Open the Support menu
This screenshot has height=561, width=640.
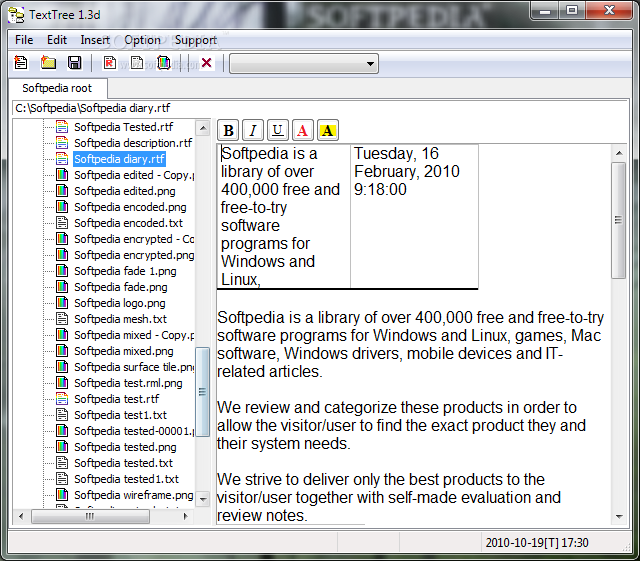[196, 40]
